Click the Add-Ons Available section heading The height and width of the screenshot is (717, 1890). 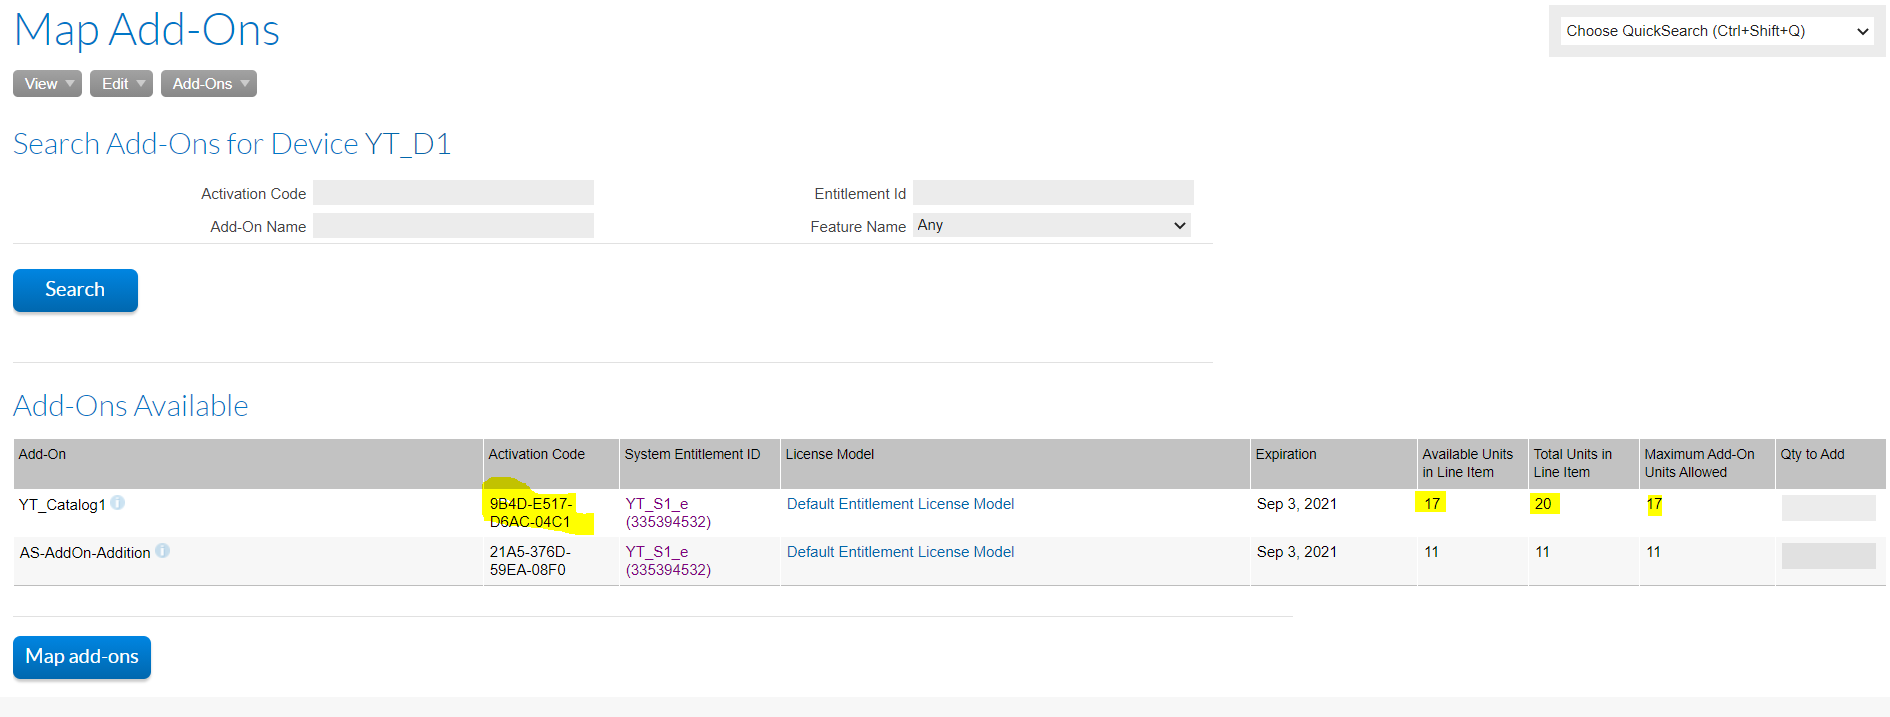point(131,406)
